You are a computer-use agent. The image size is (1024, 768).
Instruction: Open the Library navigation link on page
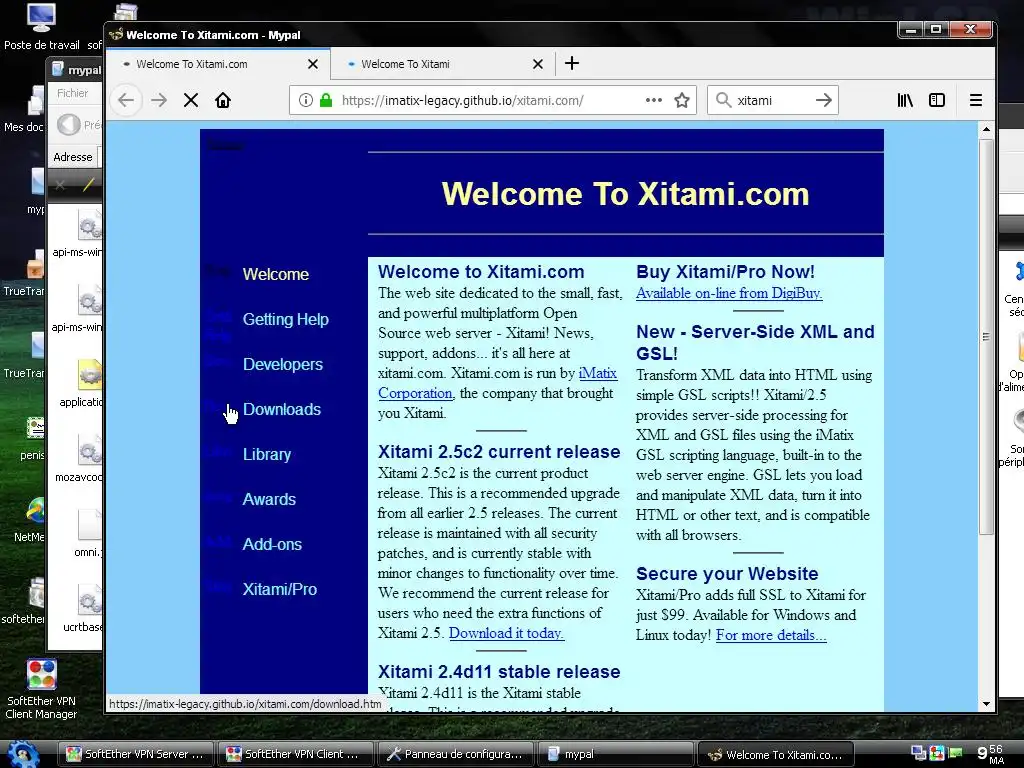tap(266, 455)
